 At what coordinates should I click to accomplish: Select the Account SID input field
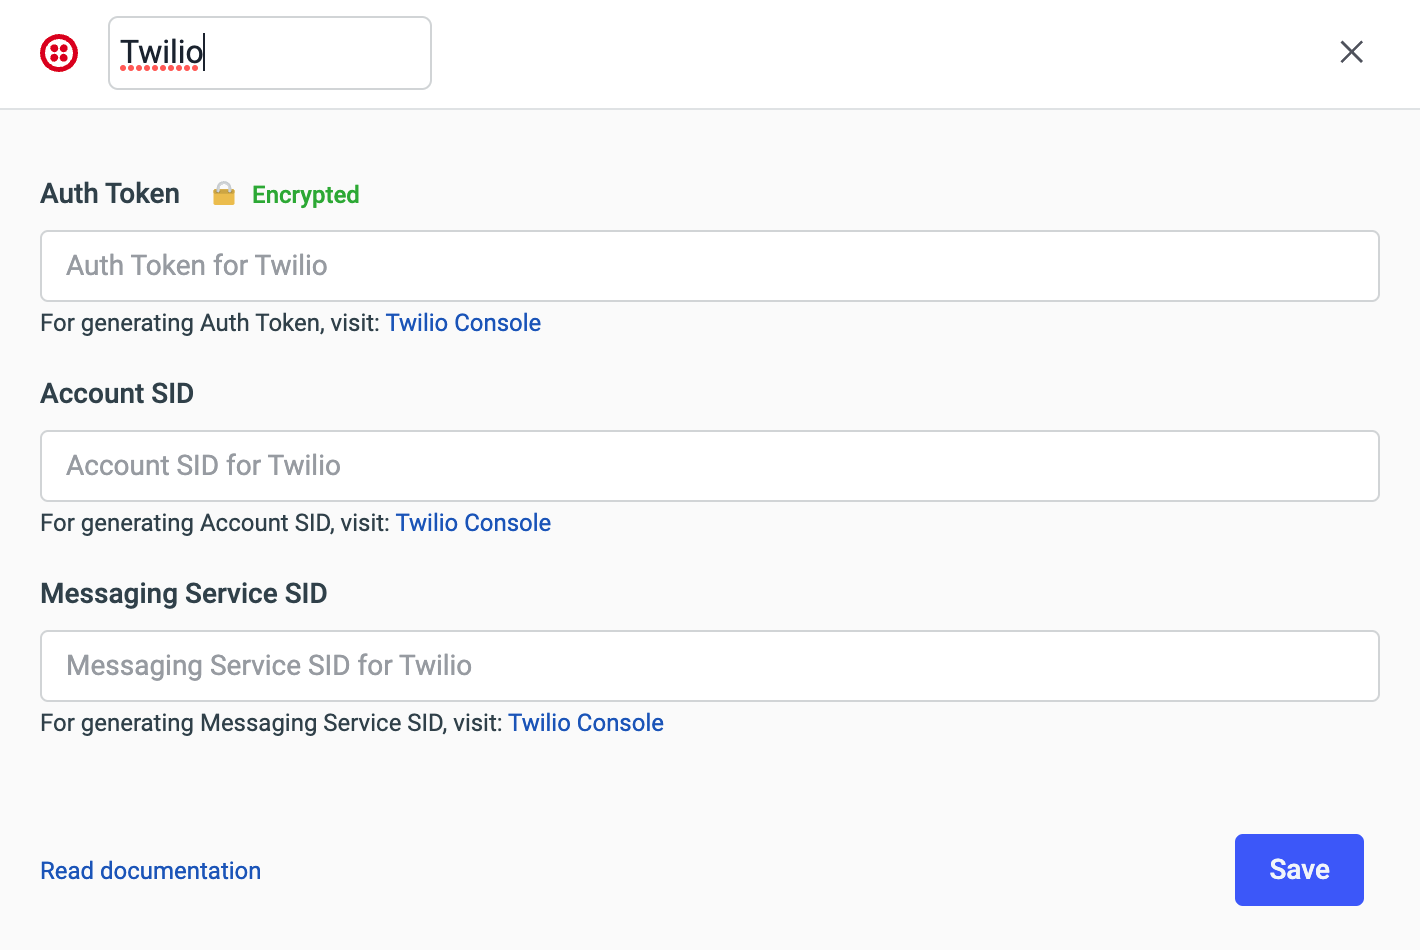pyautogui.click(x=709, y=466)
